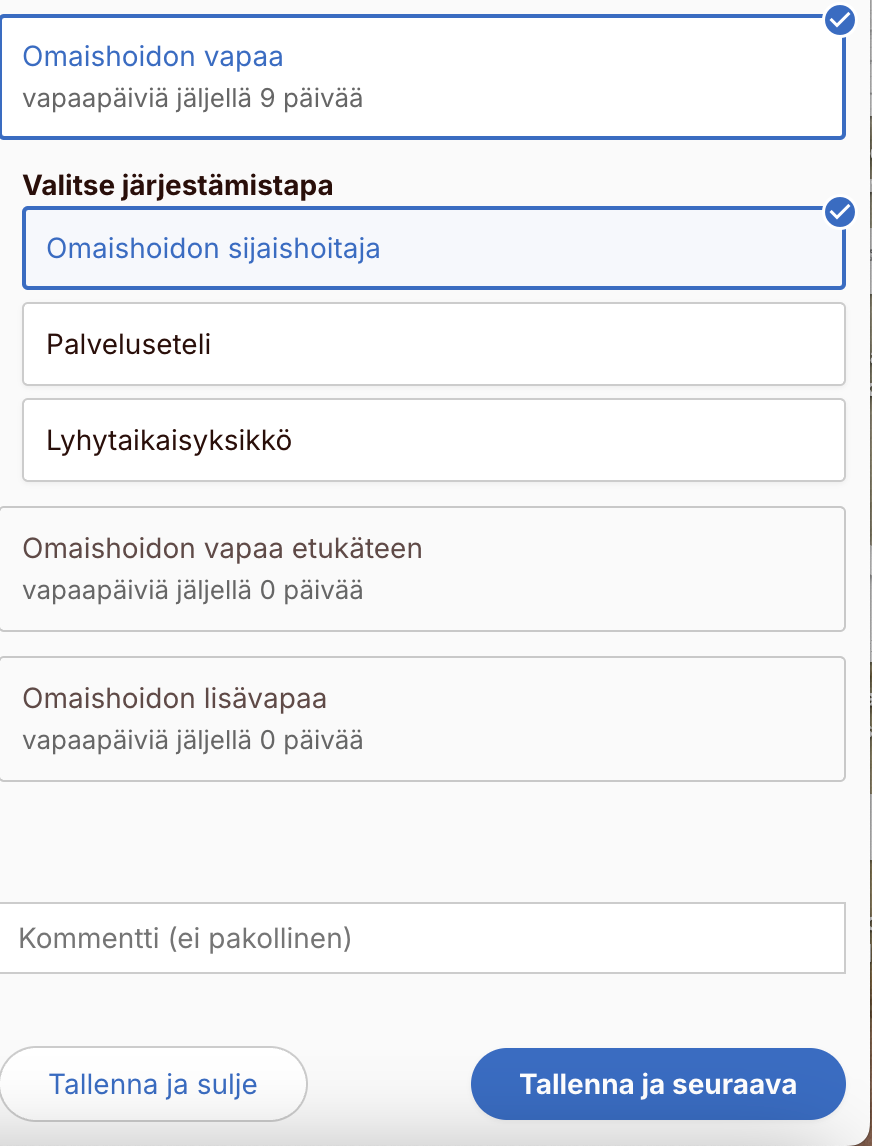Save and continue with the blue button
Screen dimensions: 872x1146
657,1084
